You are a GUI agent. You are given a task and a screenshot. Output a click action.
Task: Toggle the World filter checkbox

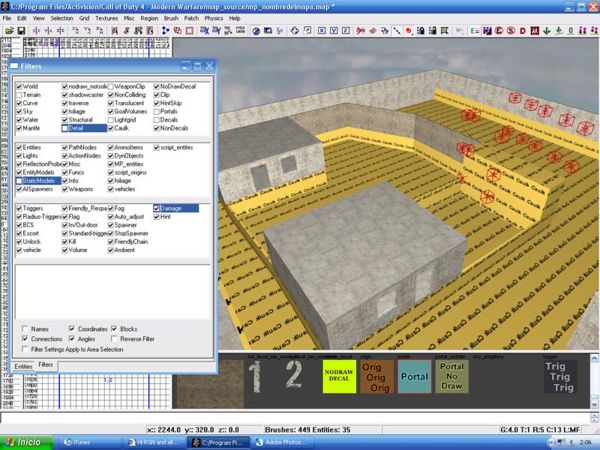click(x=19, y=86)
